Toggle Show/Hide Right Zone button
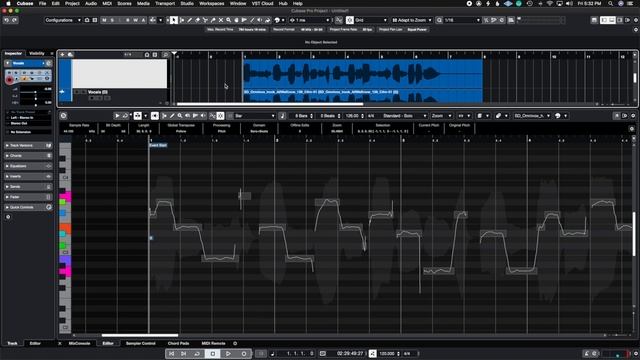640x360 pixels. coord(620,20)
